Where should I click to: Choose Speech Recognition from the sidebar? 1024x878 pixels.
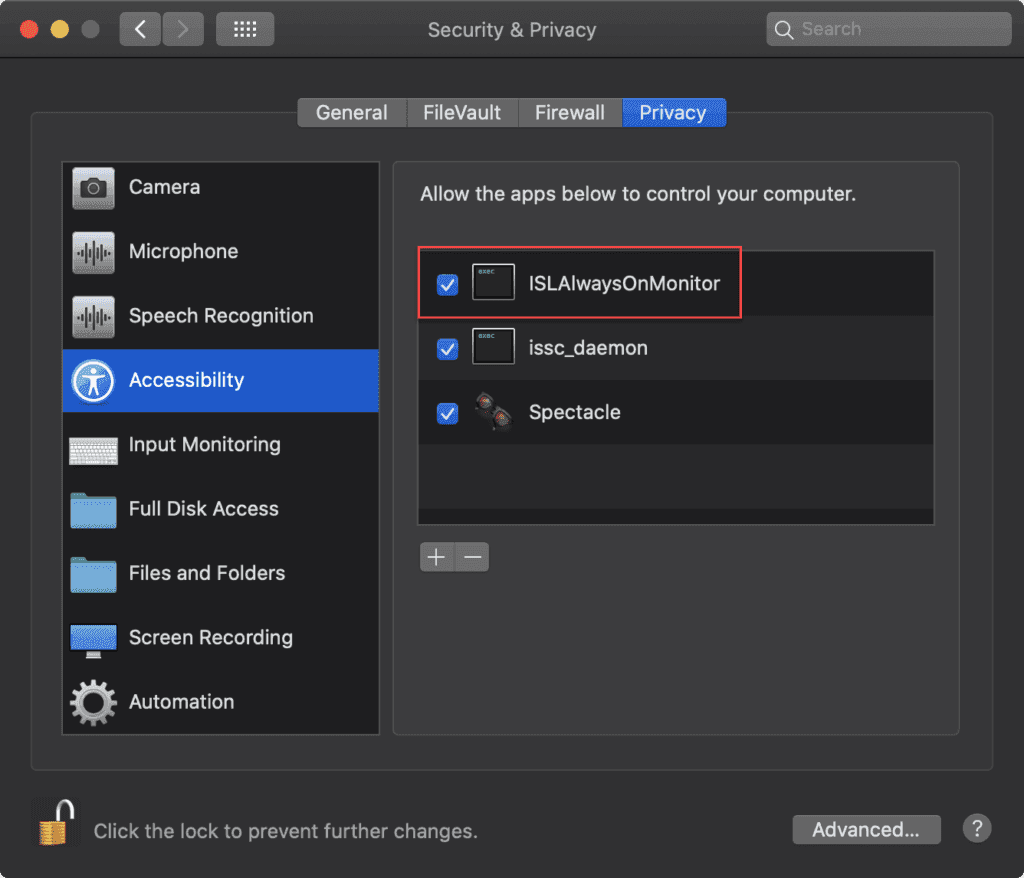pyautogui.click(x=220, y=316)
